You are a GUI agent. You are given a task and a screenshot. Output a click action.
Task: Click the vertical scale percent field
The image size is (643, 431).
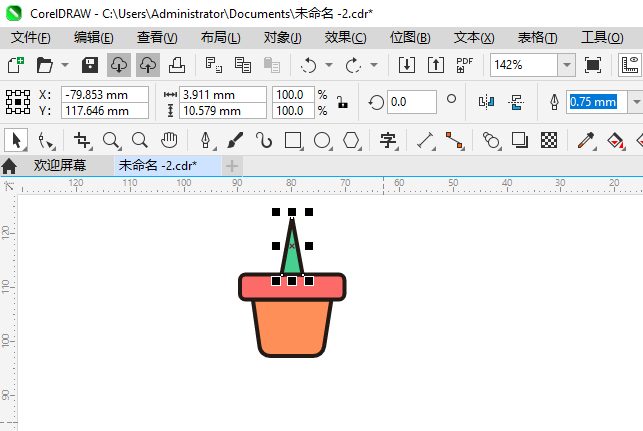pos(294,111)
